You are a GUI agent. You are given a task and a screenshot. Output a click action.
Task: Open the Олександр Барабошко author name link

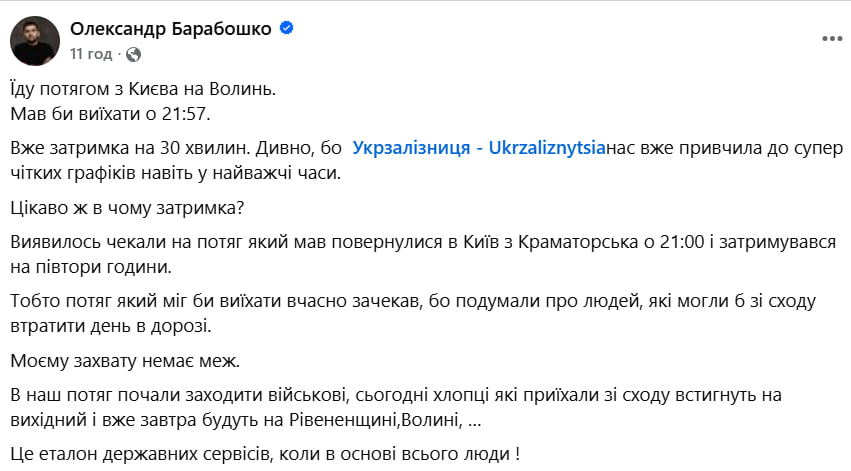(170, 30)
